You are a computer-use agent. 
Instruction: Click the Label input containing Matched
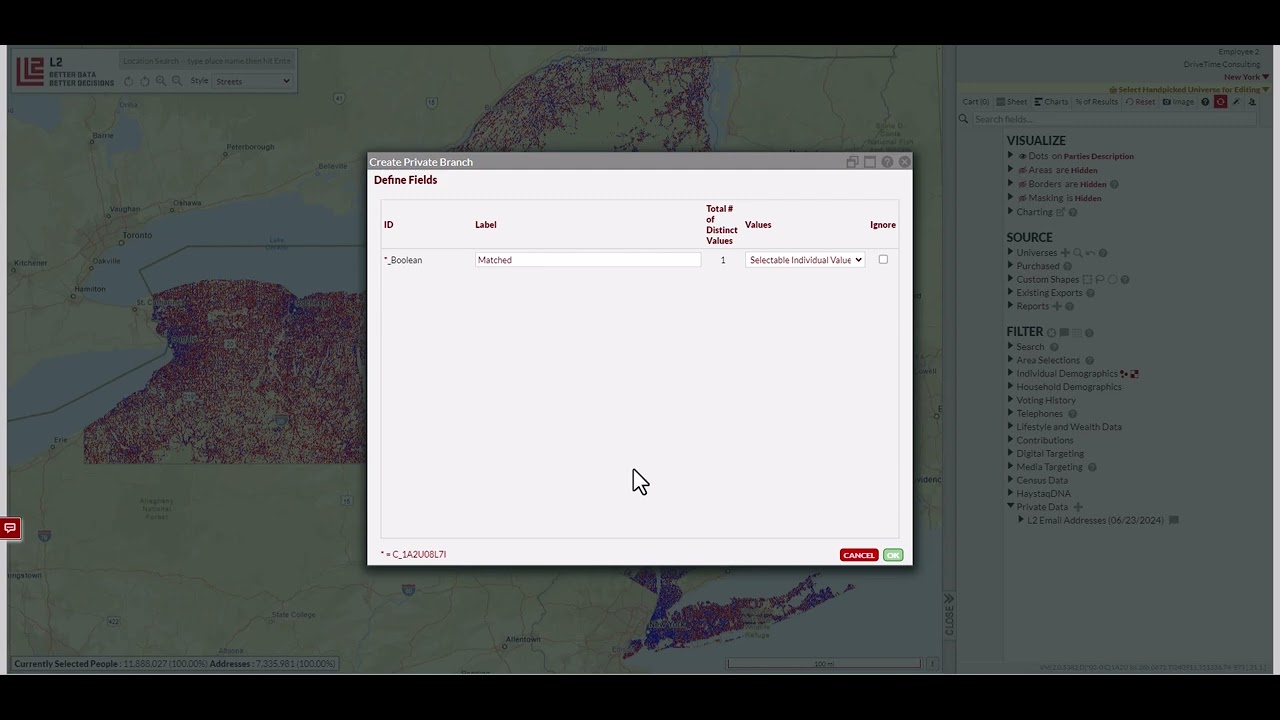[x=588, y=260]
